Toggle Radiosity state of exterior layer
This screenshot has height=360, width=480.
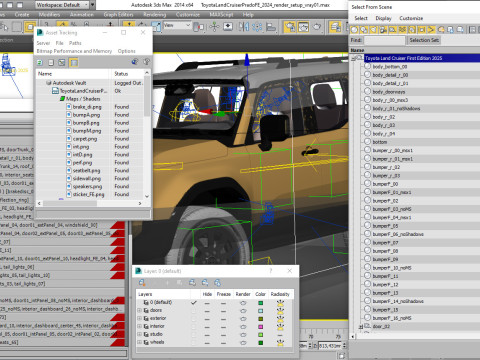tap(280, 319)
